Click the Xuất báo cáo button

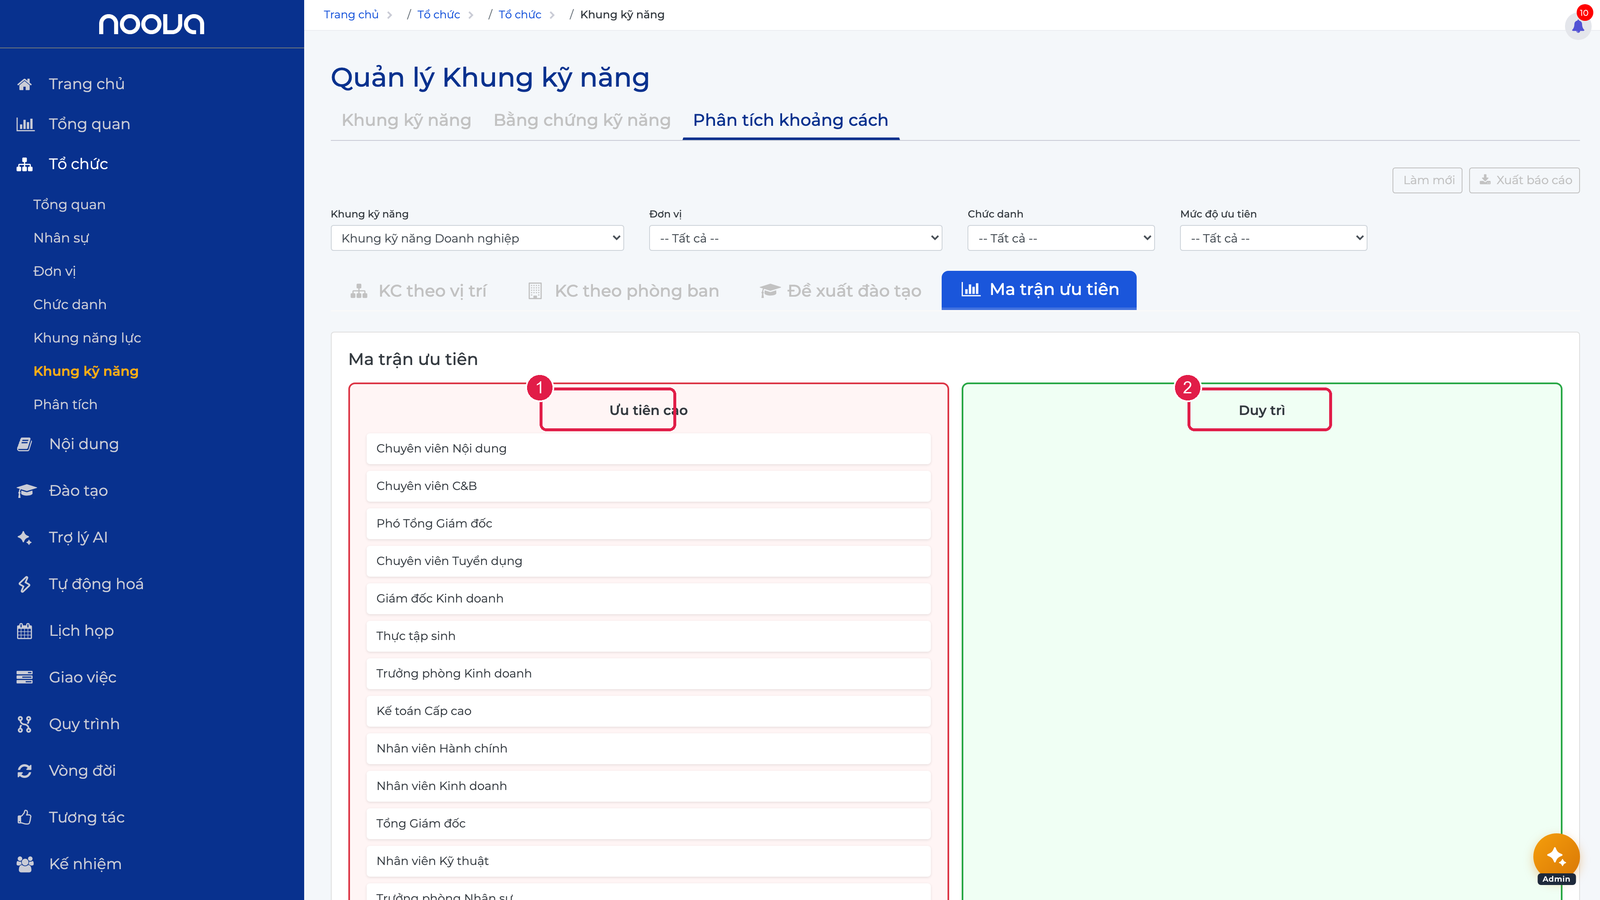(1524, 180)
